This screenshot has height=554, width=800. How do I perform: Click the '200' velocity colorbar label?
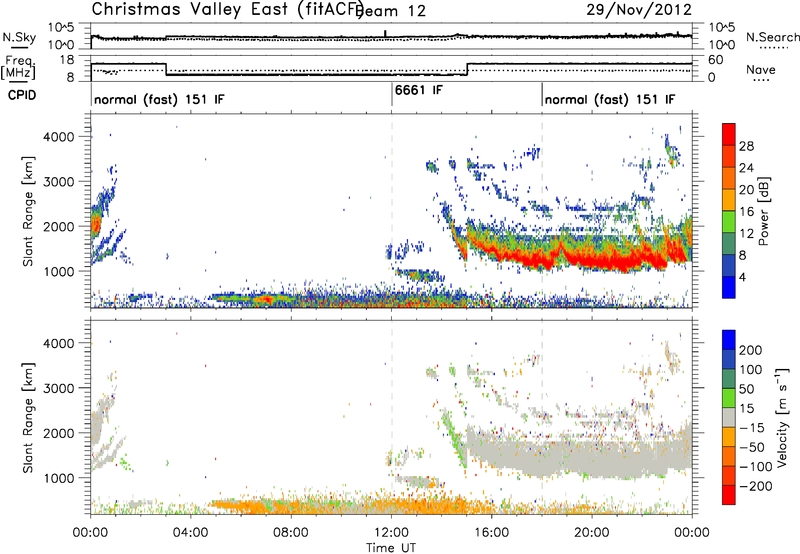751,350
